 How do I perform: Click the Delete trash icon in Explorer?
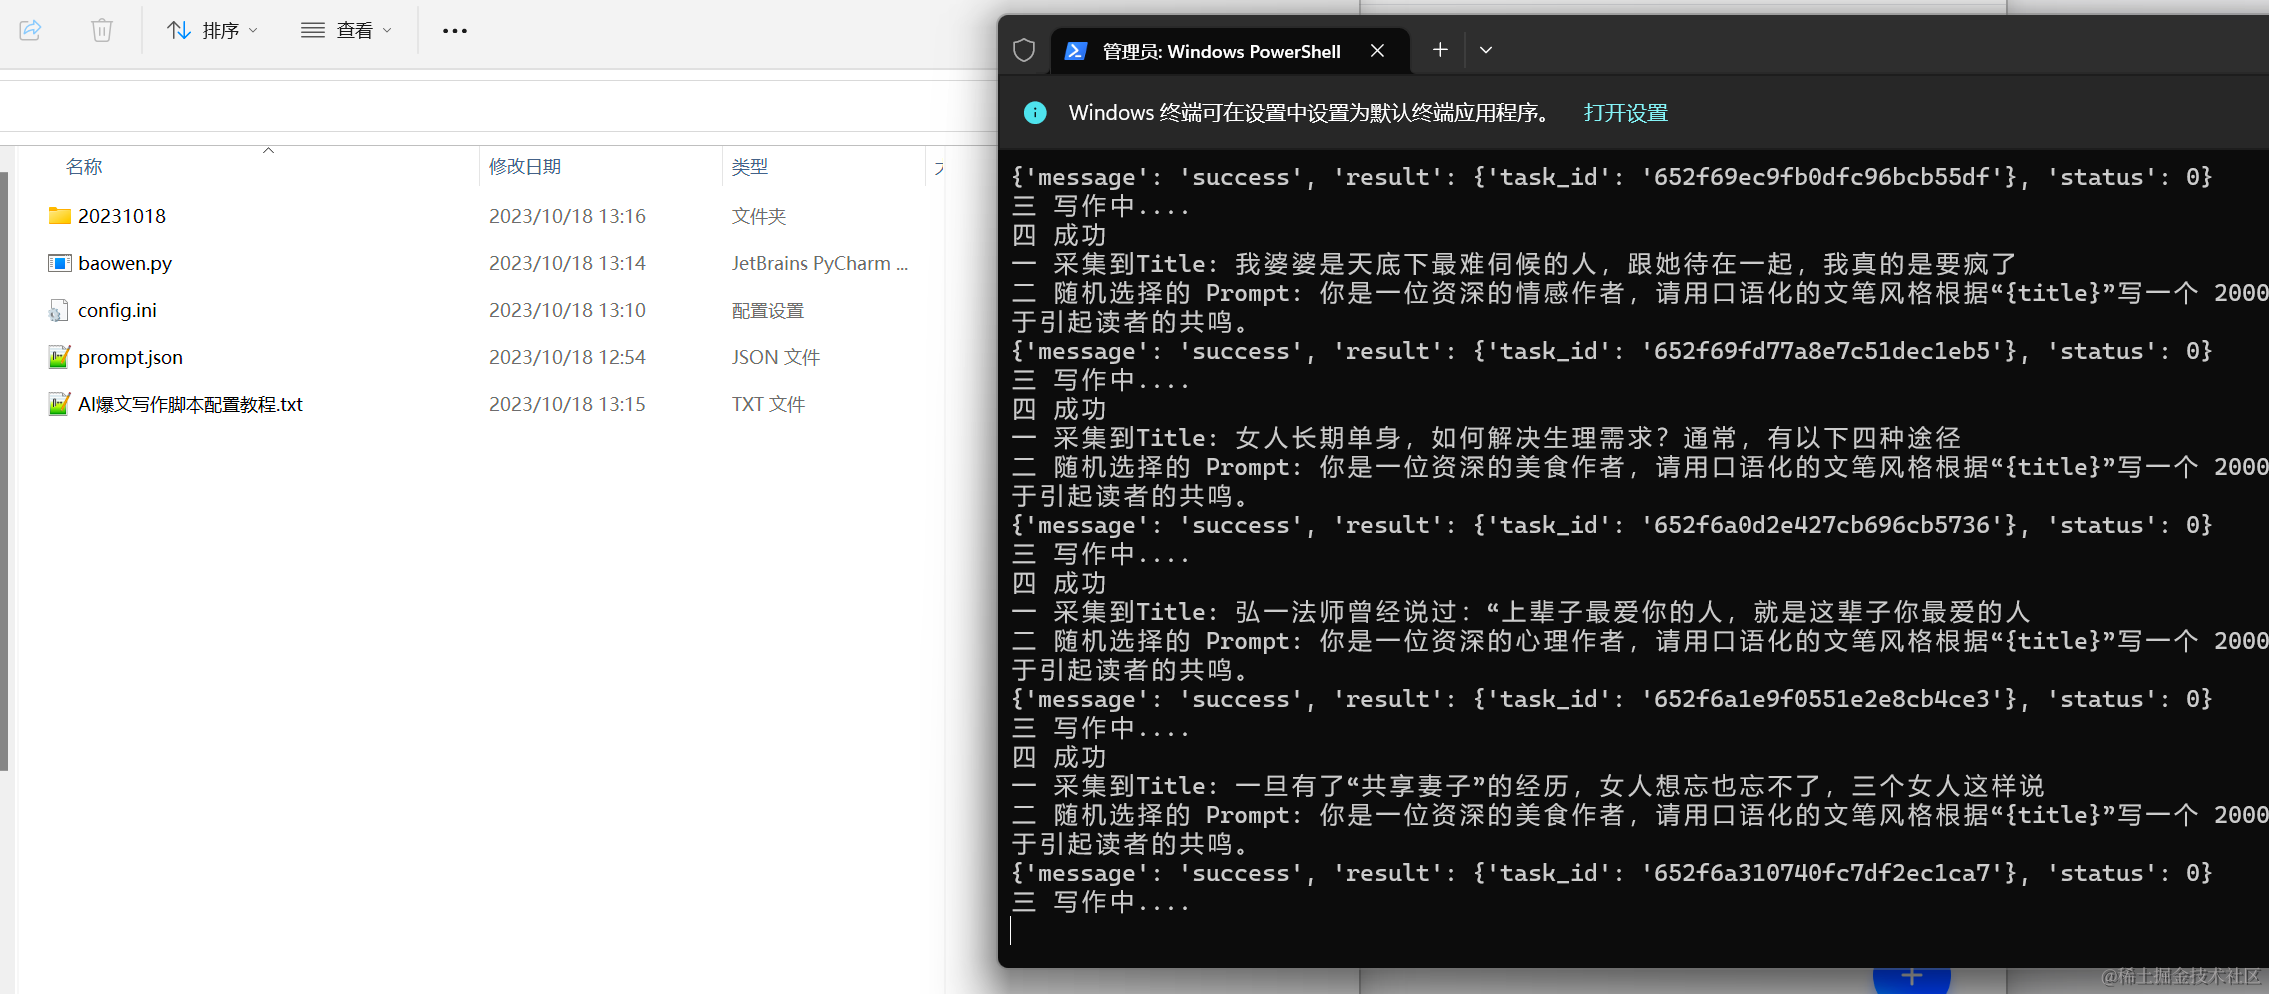point(102,30)
